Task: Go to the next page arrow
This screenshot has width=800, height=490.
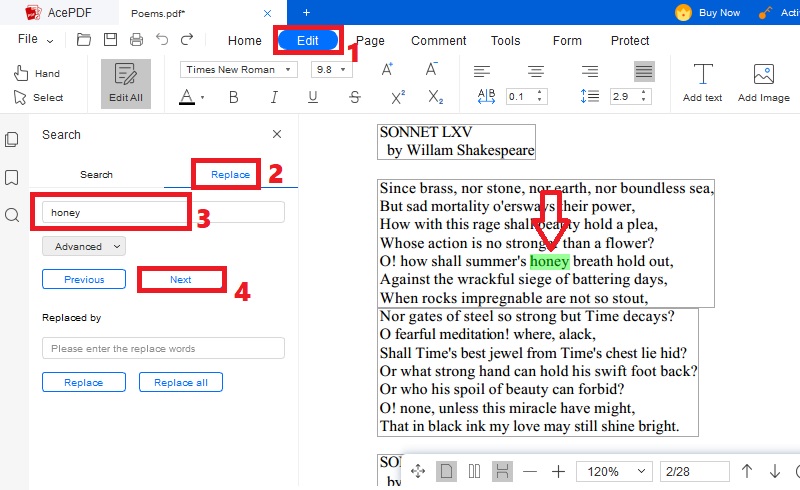Action: coord(774,471)
